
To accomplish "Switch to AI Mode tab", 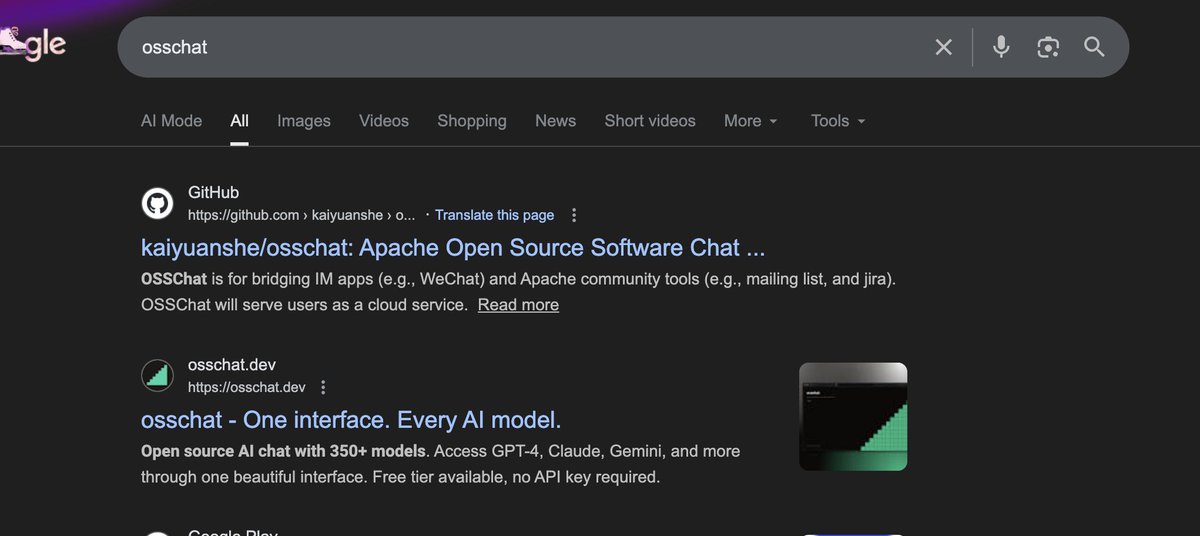I will [x=171, y=121].
